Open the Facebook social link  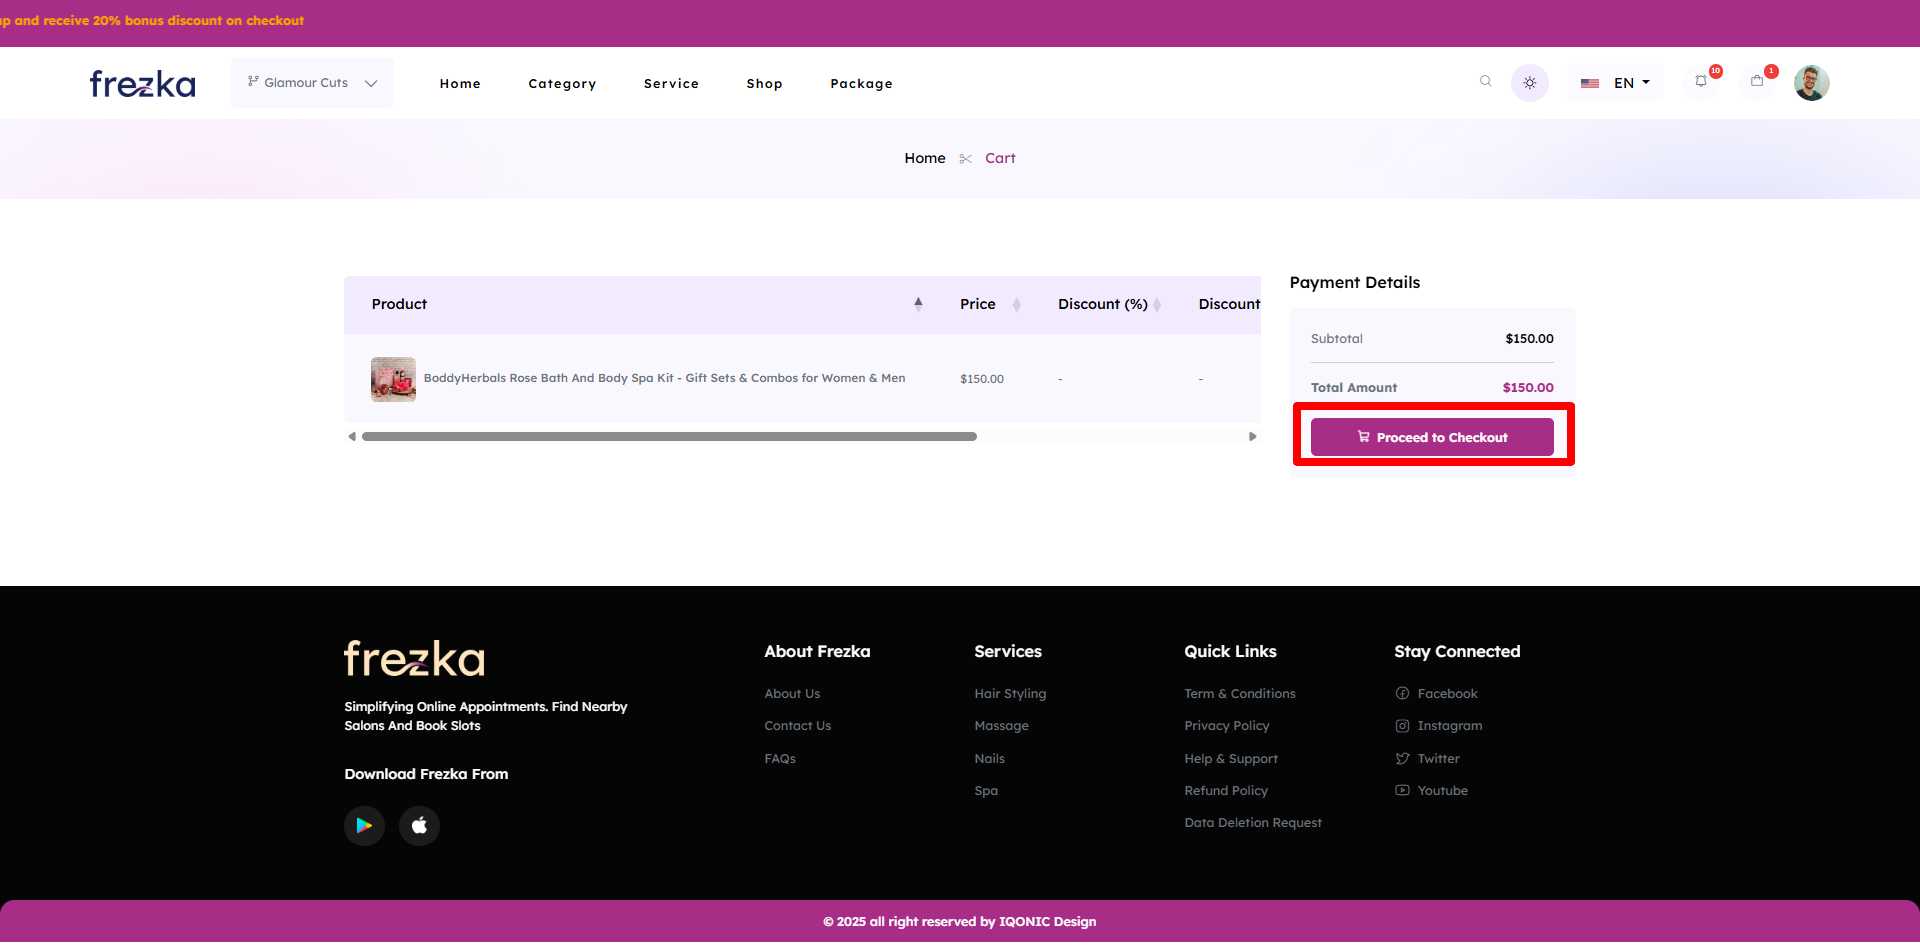(1446, 694)
